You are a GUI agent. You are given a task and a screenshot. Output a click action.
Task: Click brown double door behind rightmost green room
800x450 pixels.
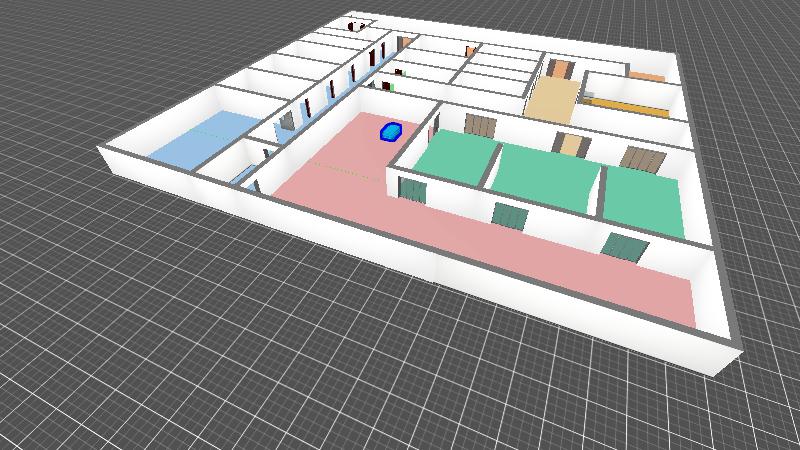point(638,159)
